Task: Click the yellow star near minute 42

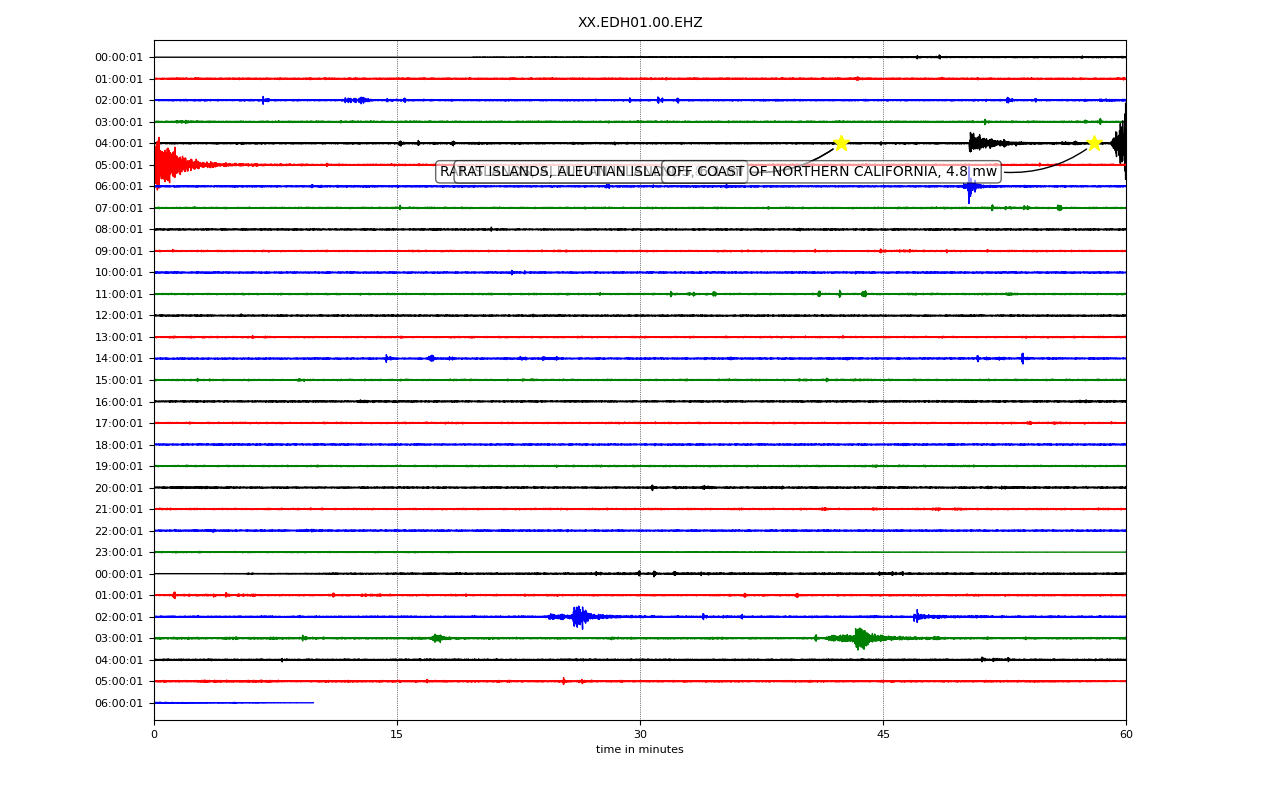Action: 841,143
